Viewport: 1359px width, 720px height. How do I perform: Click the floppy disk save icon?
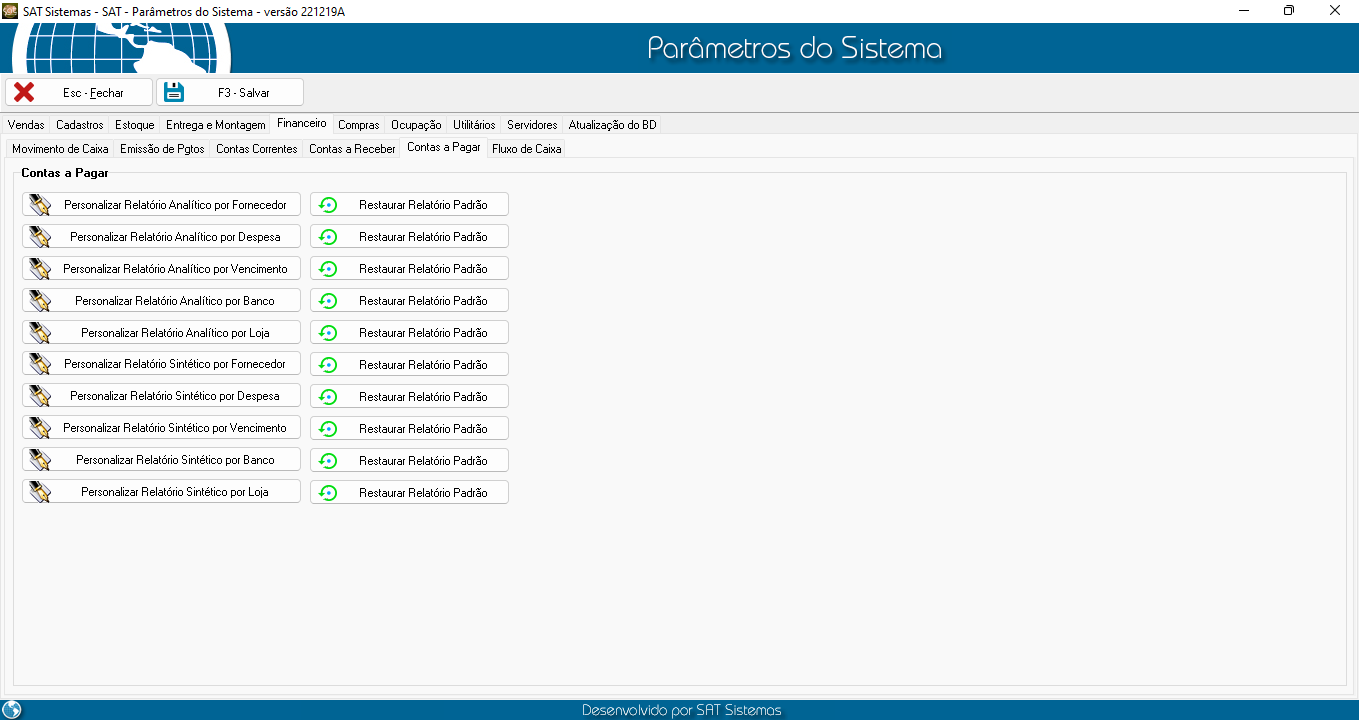click(174, 92)
